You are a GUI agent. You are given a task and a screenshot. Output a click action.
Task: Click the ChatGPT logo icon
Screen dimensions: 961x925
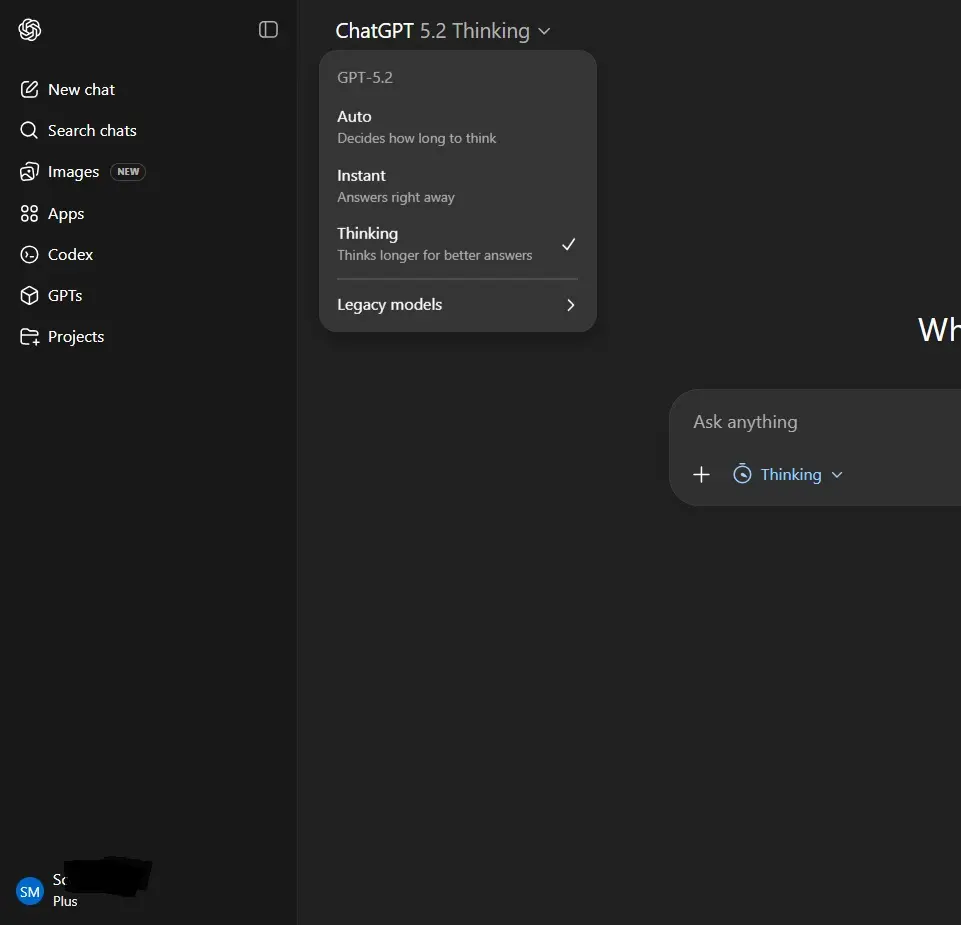coord(29,29)
